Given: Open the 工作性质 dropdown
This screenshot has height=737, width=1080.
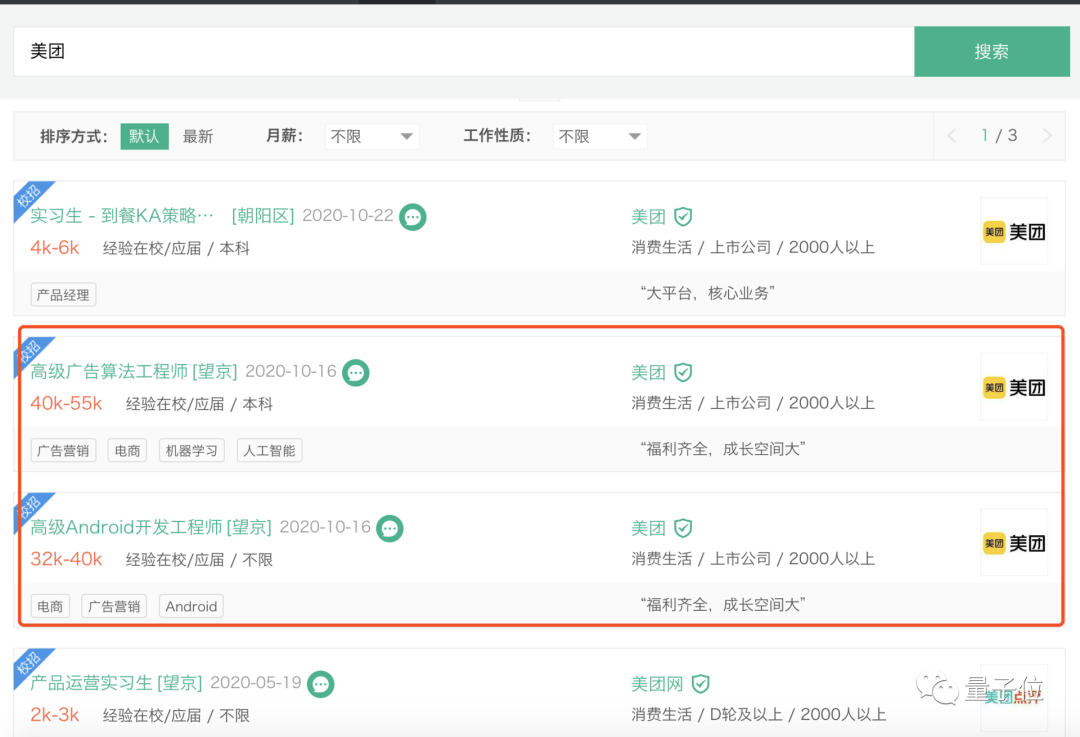Looking at the screenshot, I should pos(600,136).
